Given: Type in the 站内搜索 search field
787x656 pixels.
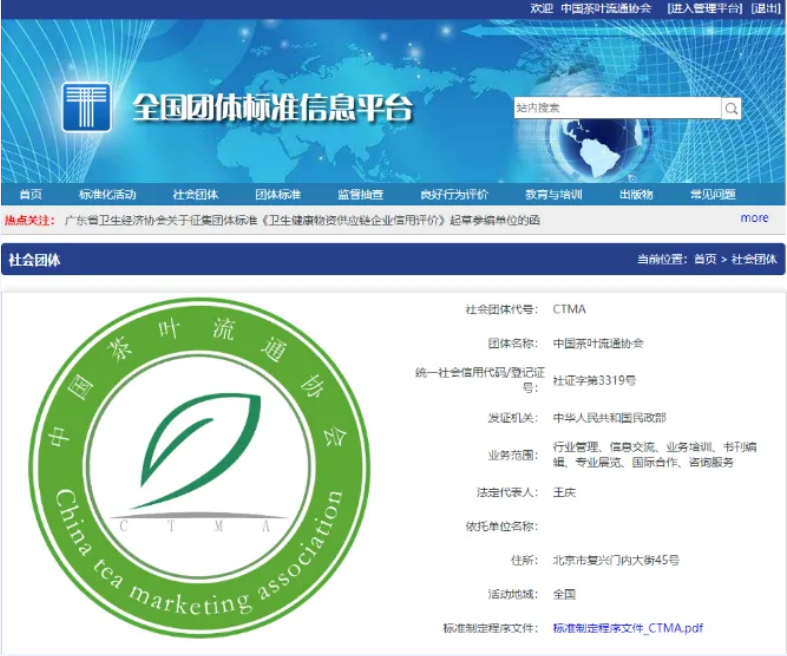Looking at the screenshot, I should [616, 108].
